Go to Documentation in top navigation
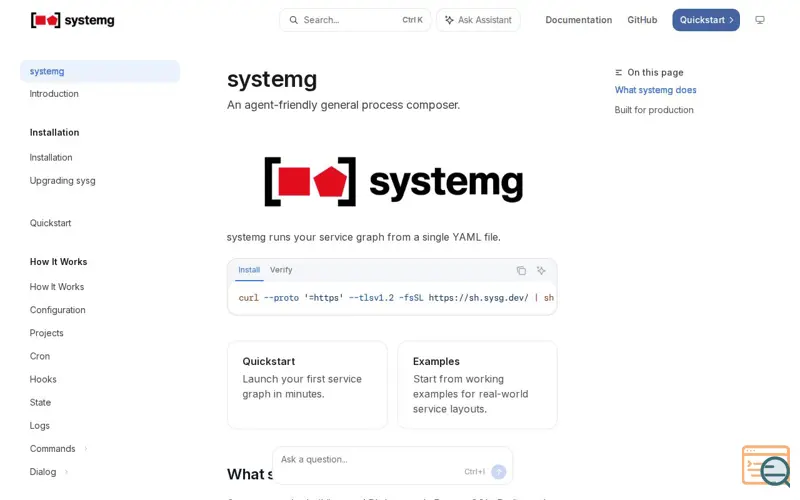The height and width of the screenshot is (500, 800). pos(579,20)
